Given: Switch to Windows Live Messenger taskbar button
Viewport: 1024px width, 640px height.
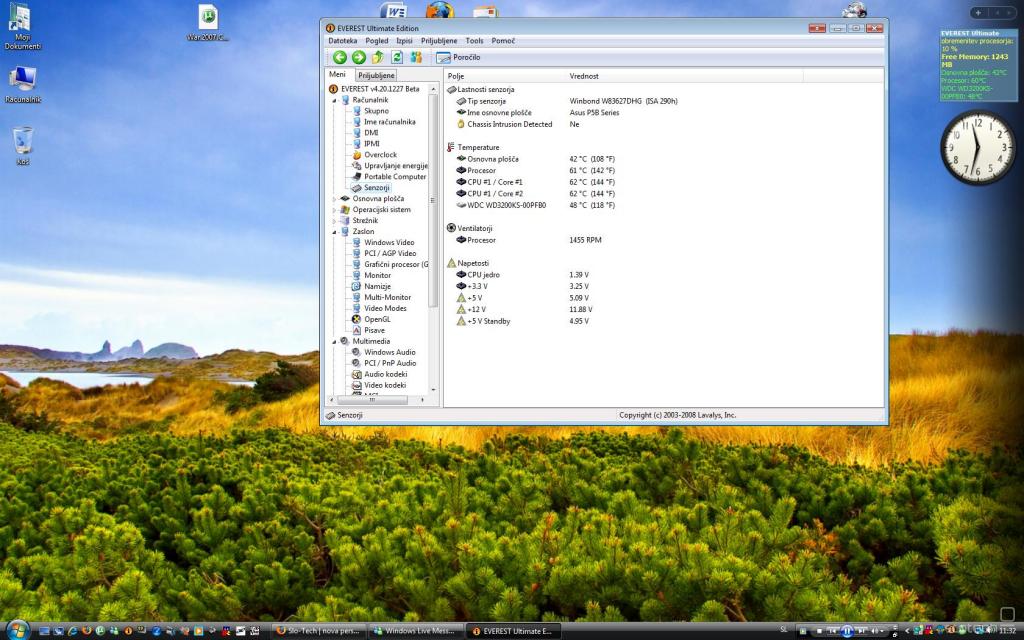Looking at the screenshot, I should 416,631.
